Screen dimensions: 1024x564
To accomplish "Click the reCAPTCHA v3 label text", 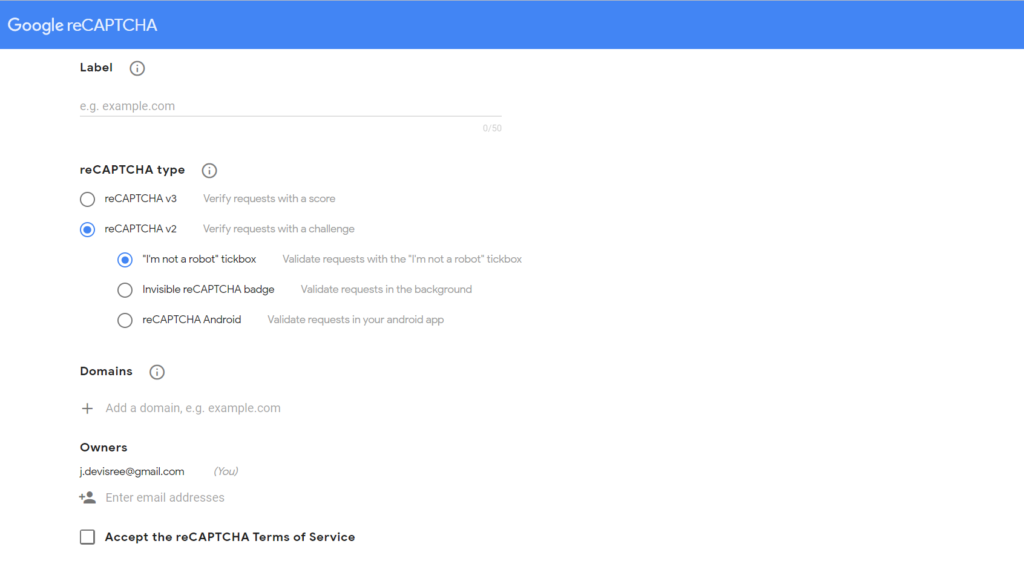I will 140,198.
